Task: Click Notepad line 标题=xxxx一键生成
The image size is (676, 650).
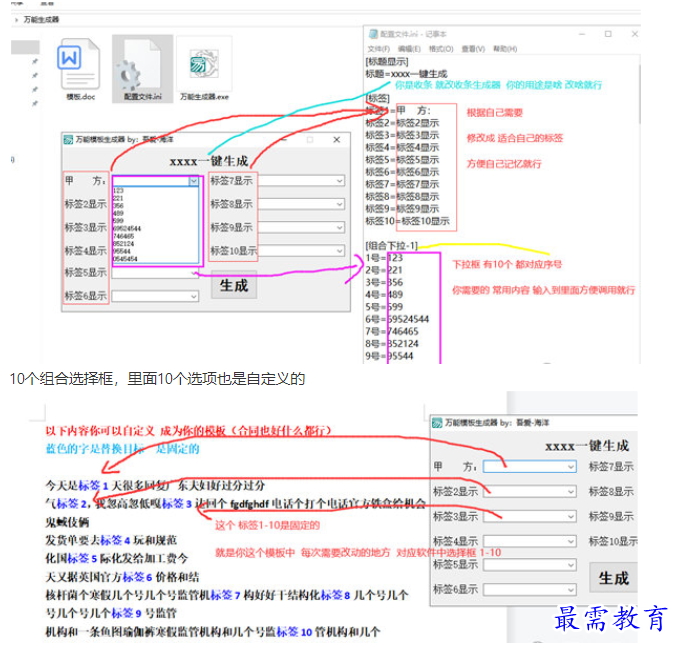Action: 406,74
